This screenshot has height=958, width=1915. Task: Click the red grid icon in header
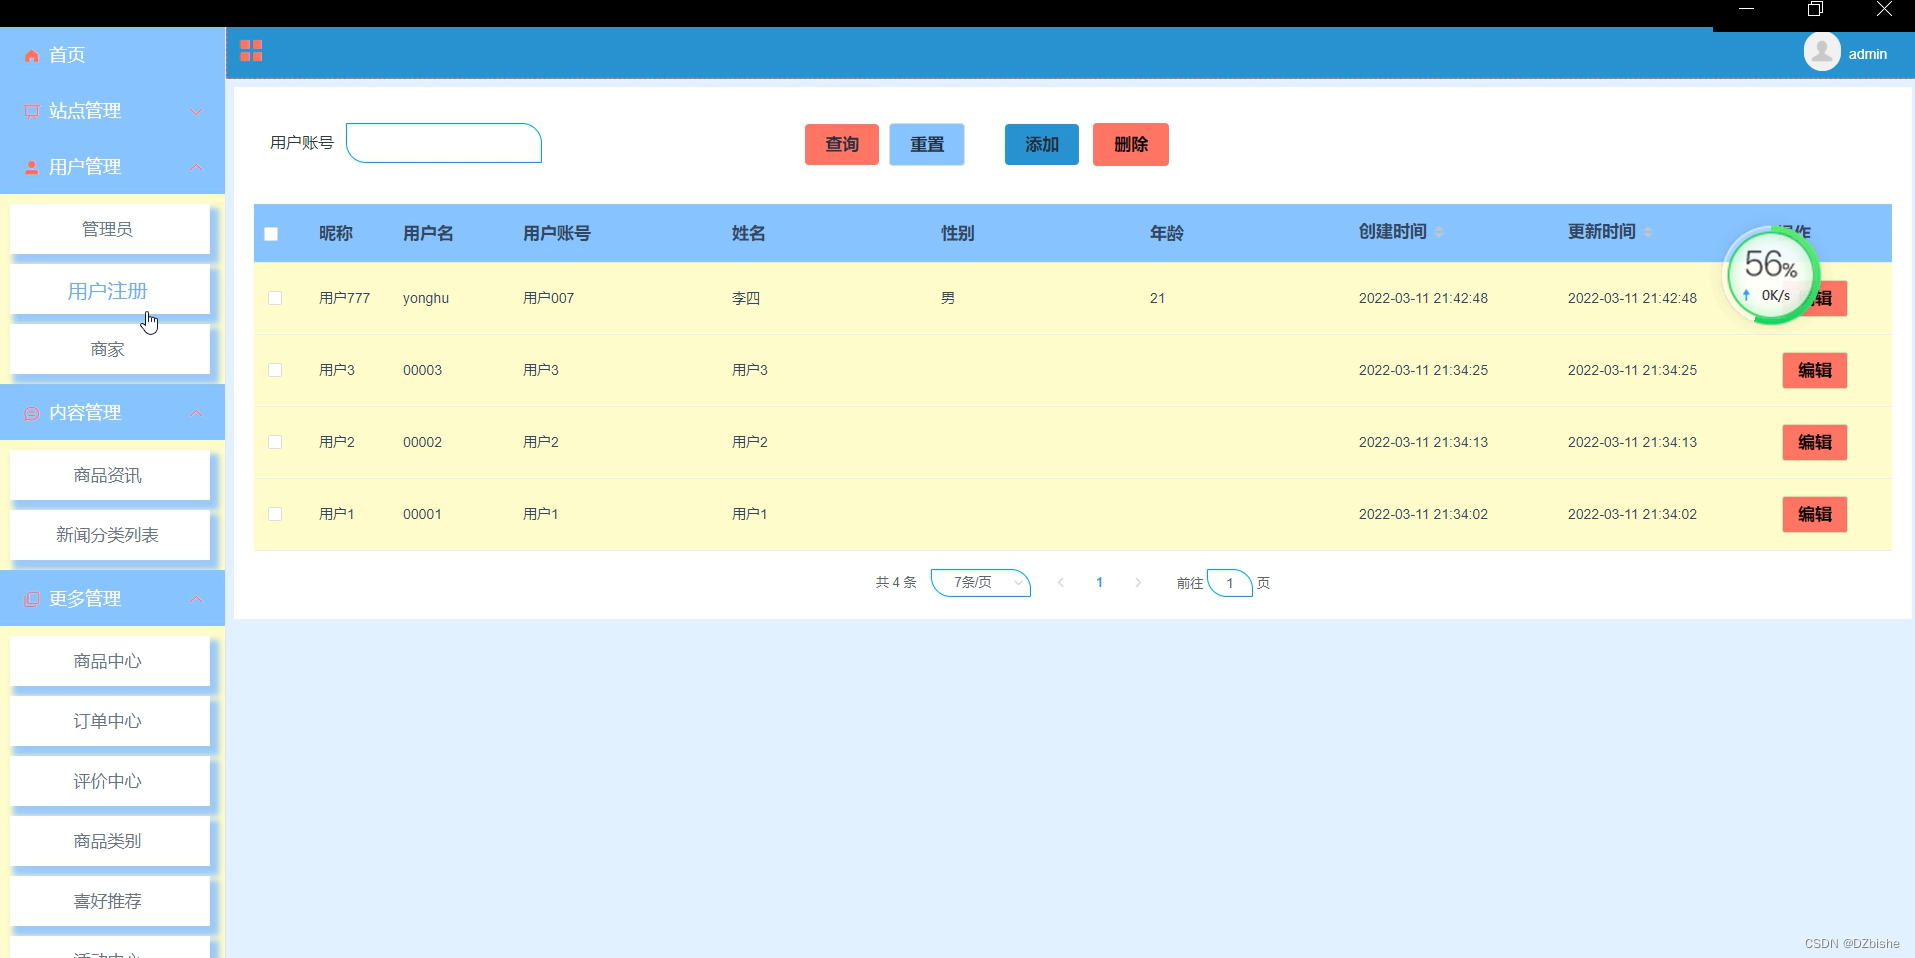[251, 51]
